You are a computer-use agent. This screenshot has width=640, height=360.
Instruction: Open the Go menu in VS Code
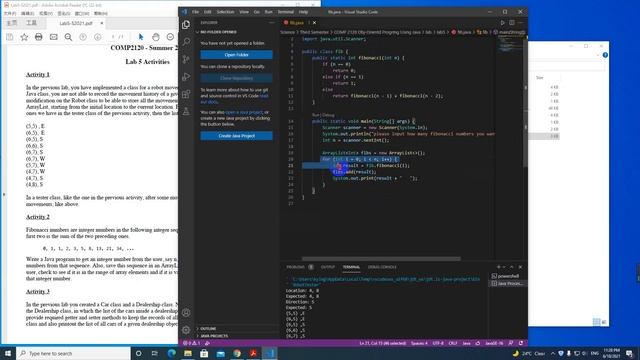257,12
